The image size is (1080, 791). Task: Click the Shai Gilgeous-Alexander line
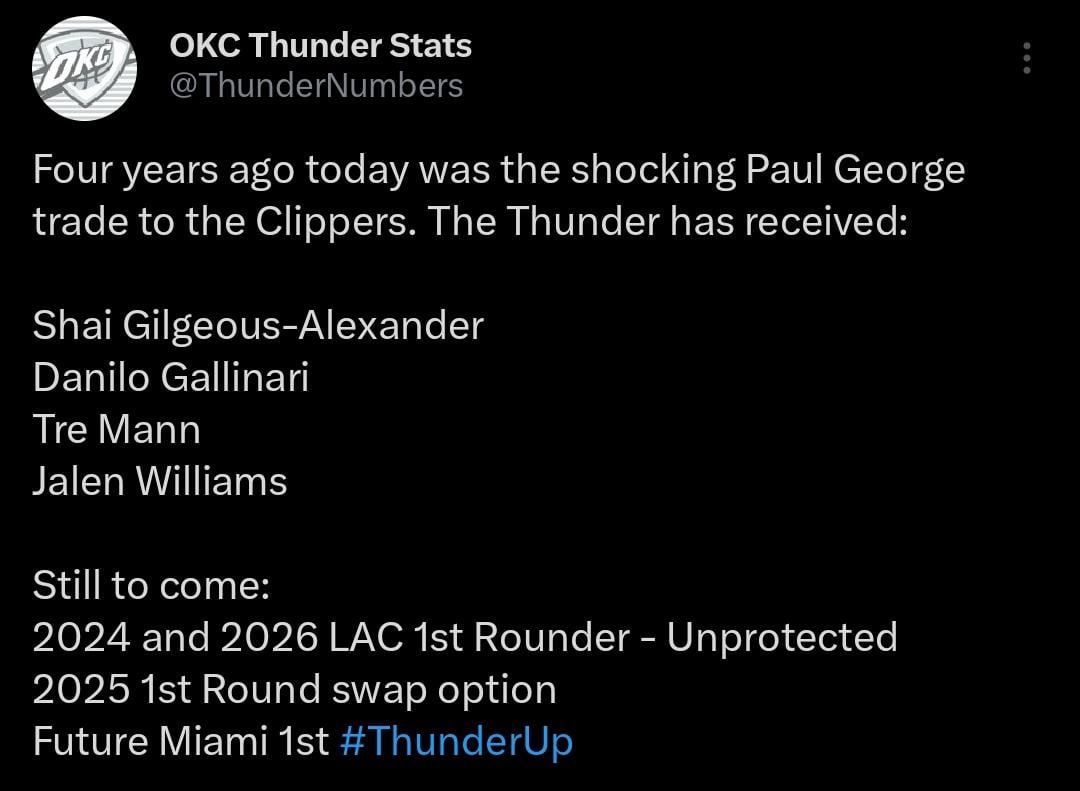[258, 326]
